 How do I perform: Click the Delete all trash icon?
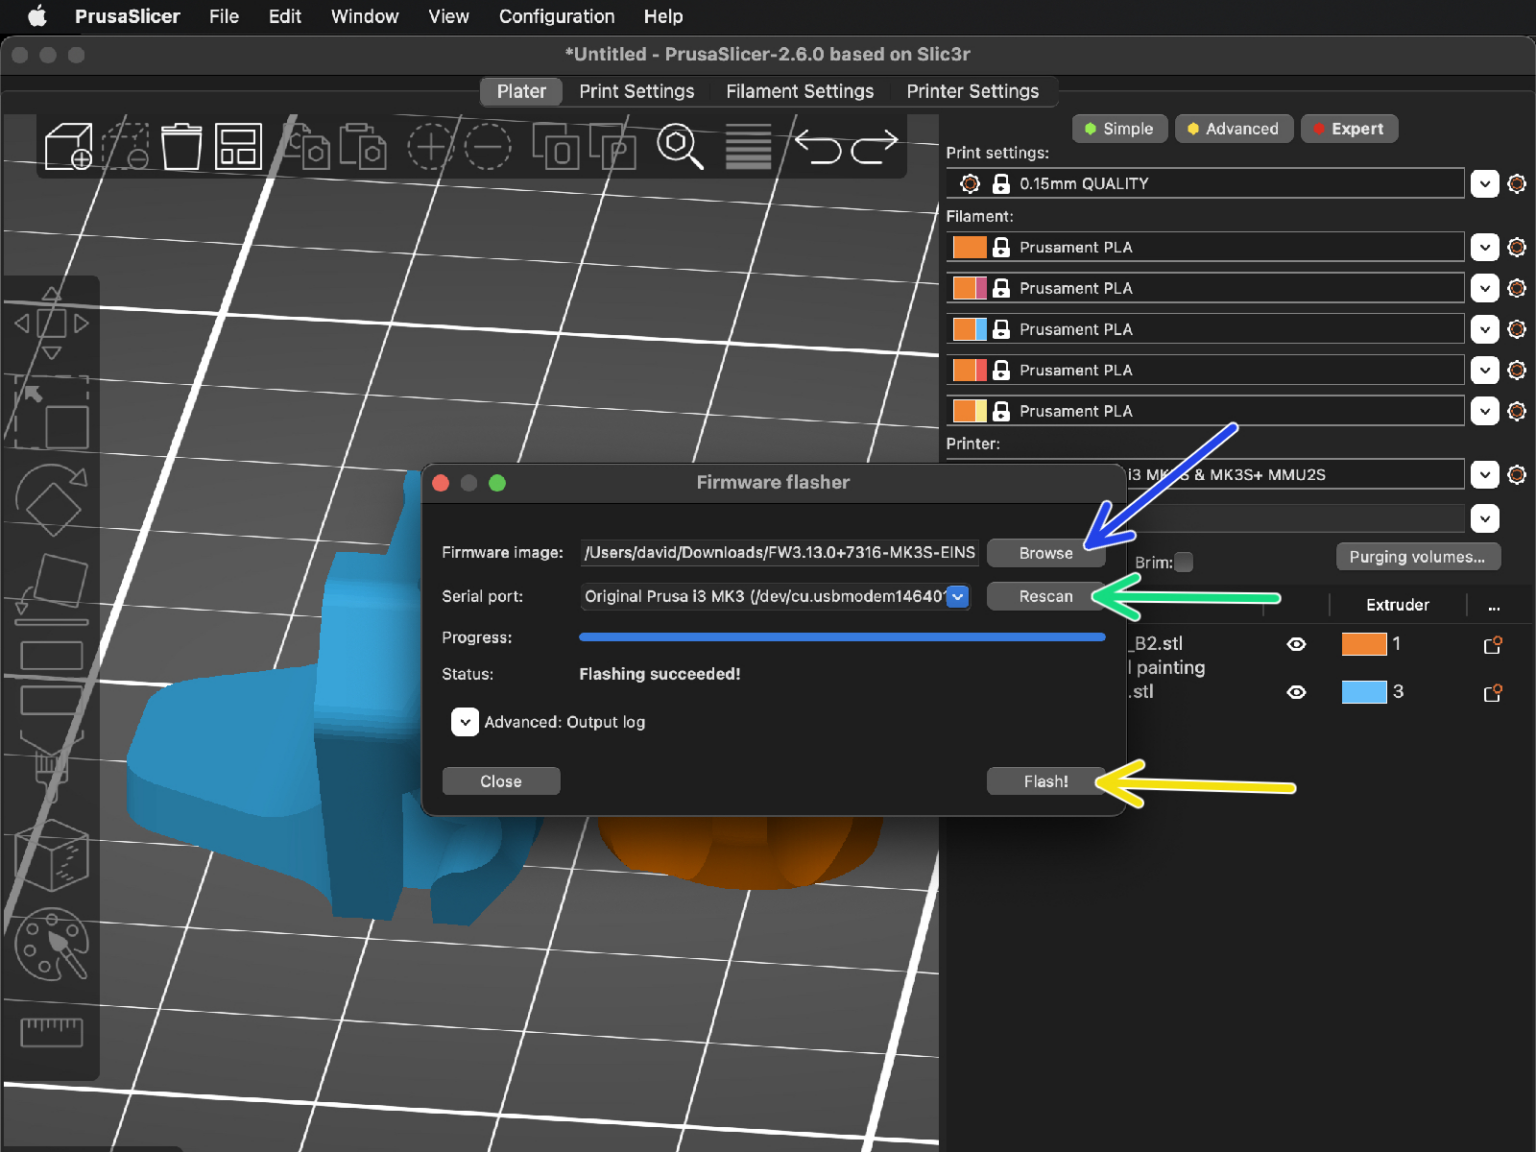click(181, 146)
